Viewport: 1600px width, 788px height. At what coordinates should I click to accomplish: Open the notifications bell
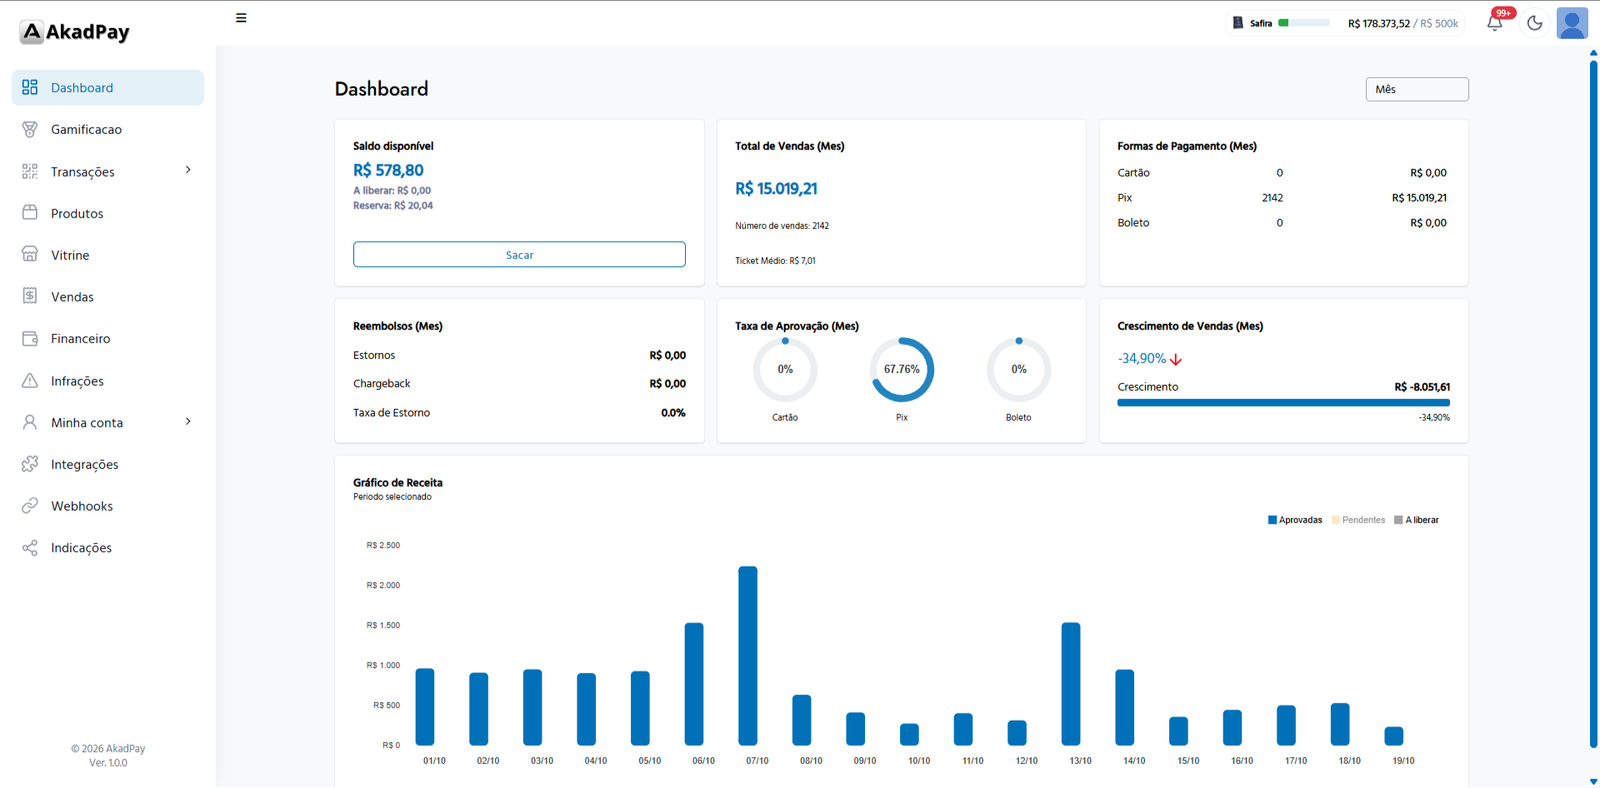tap(1495, 22)
